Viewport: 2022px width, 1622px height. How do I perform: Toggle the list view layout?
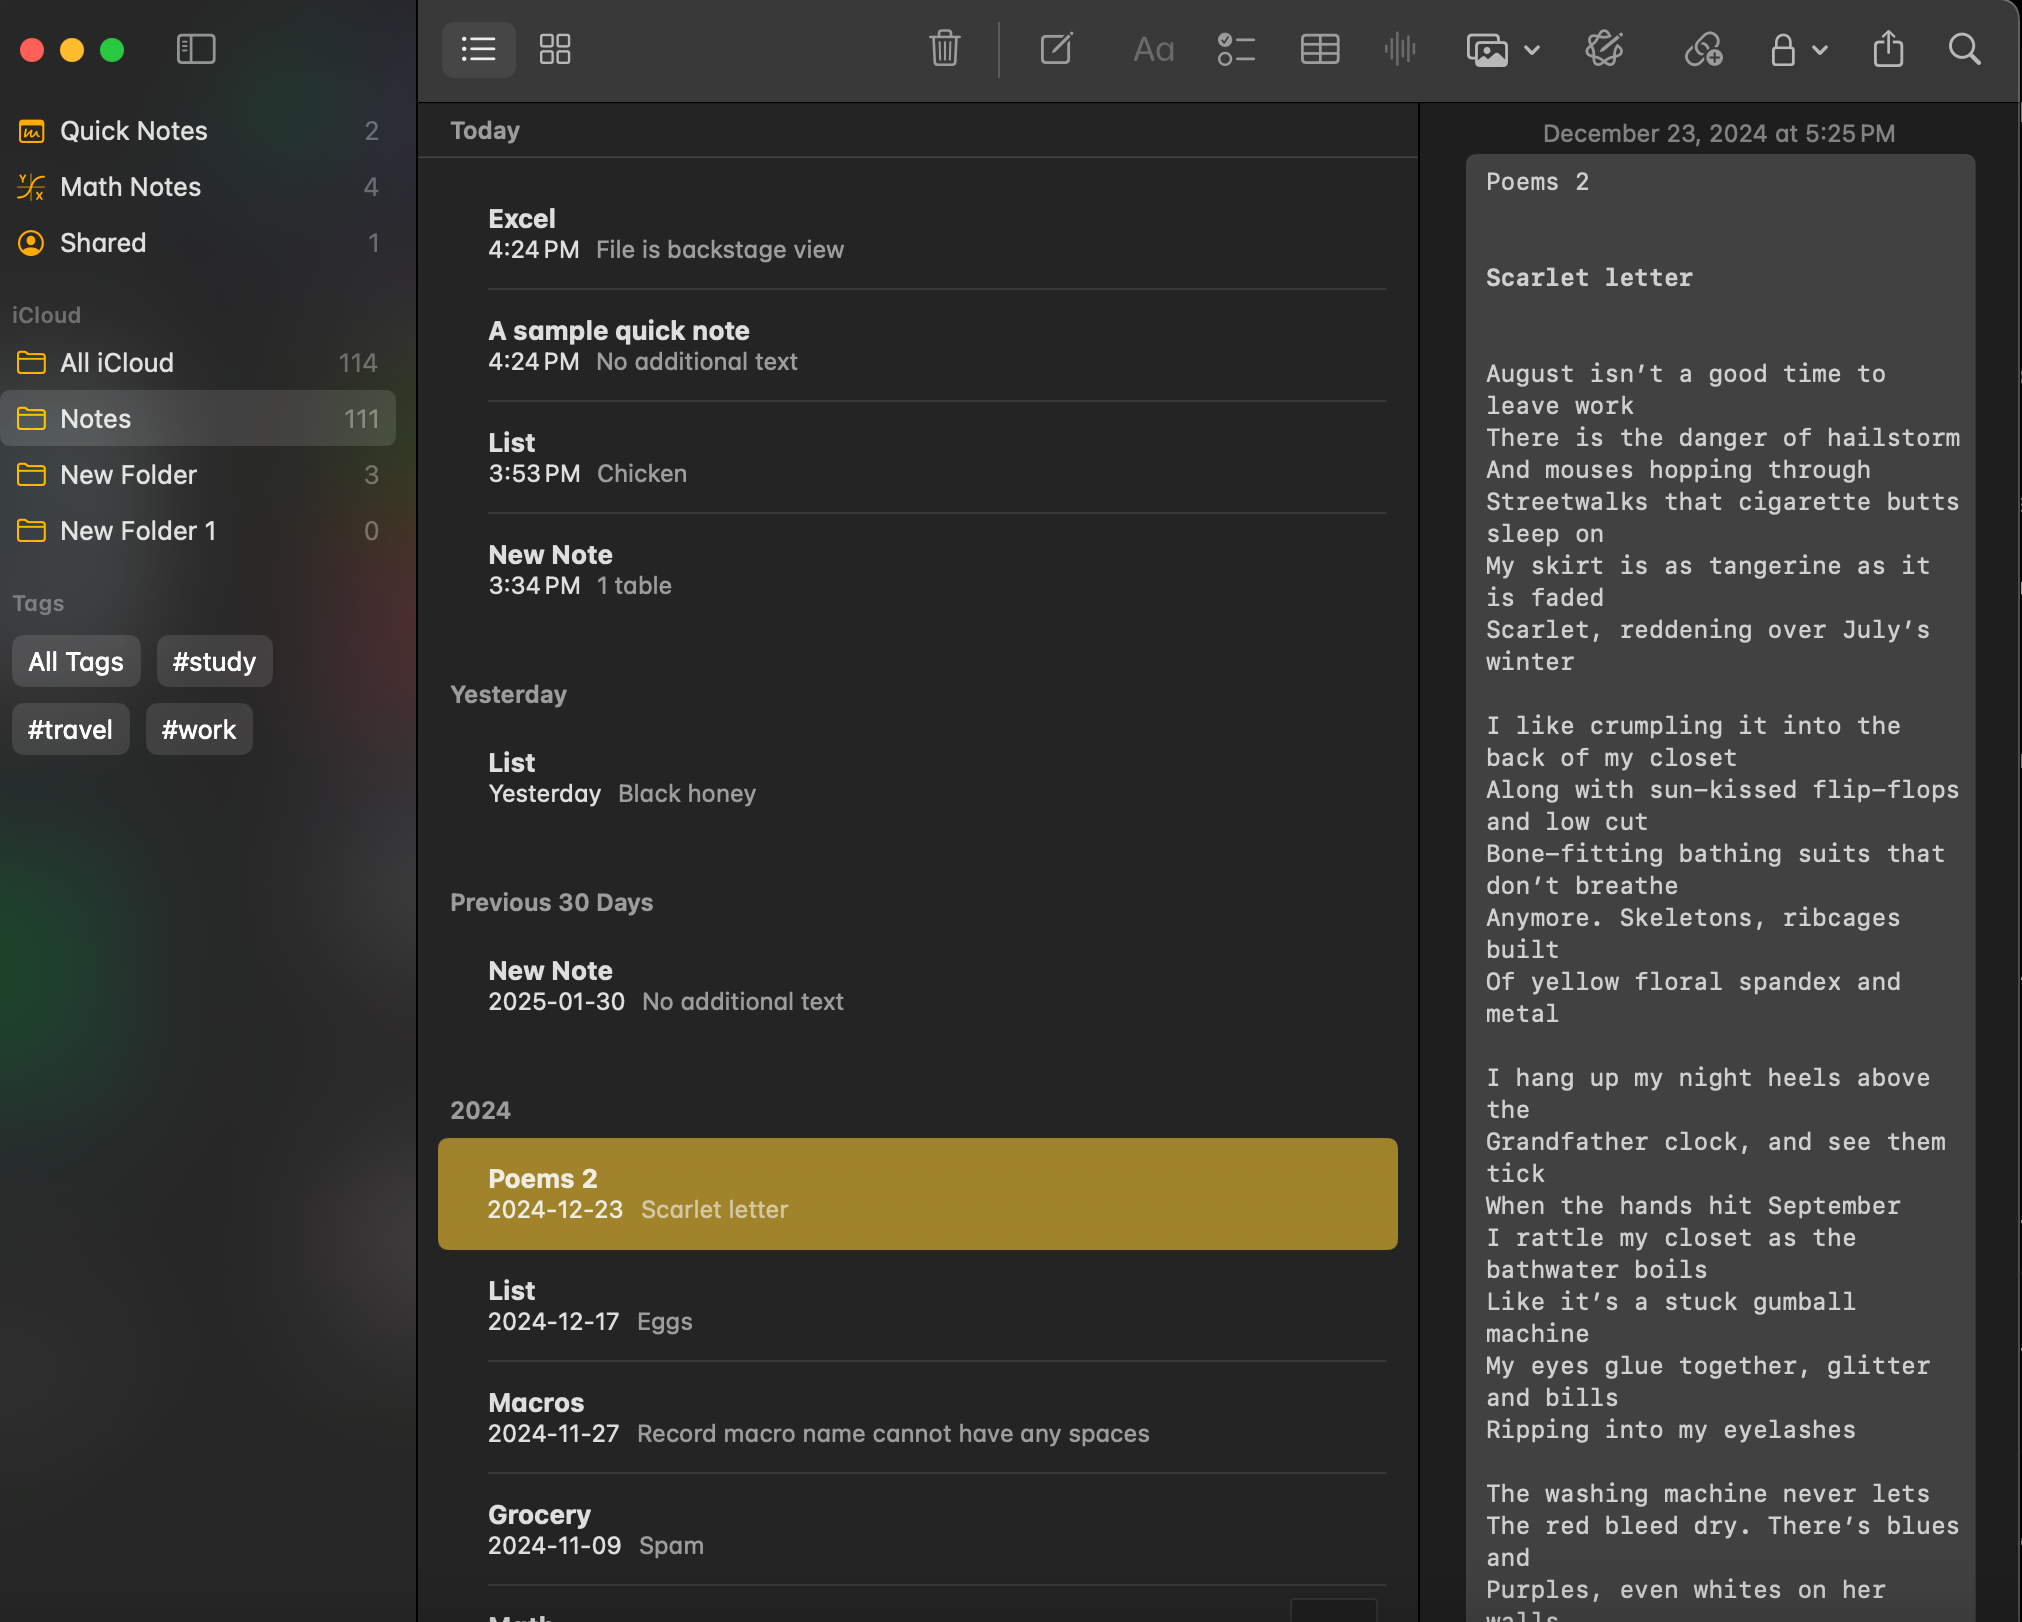(477, 50)
